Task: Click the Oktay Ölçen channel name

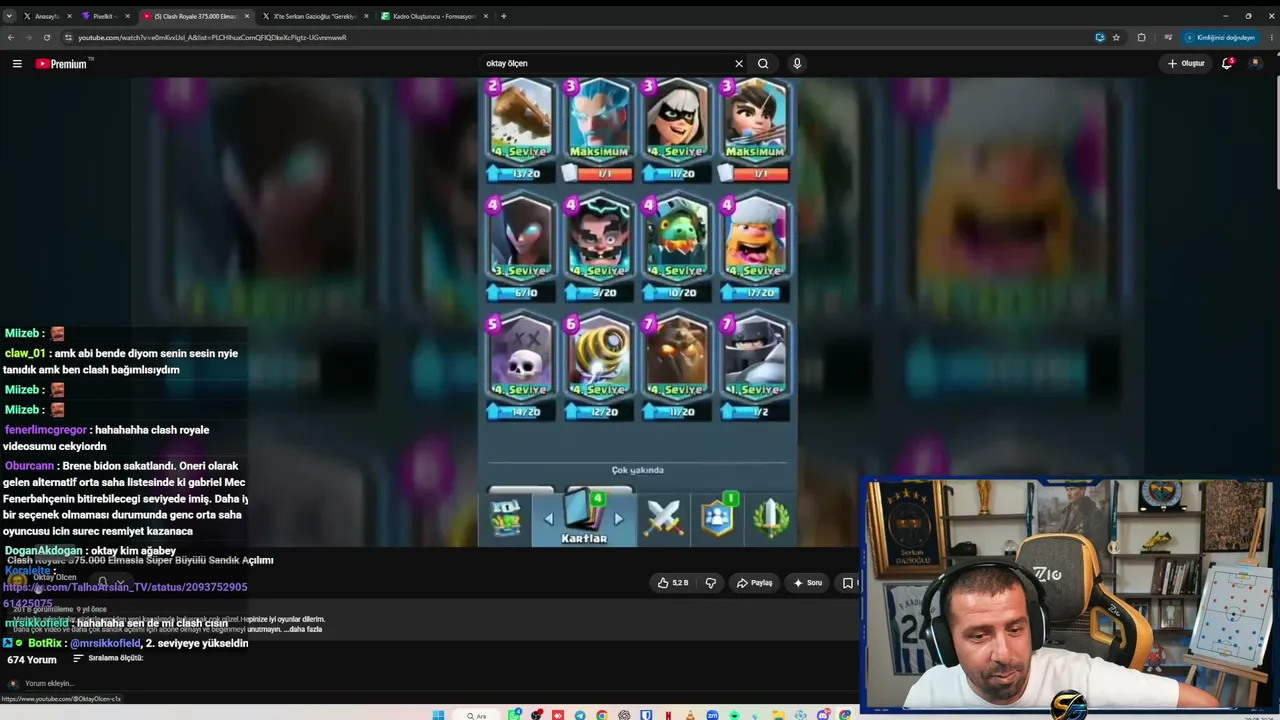Action: coord(55,578)
